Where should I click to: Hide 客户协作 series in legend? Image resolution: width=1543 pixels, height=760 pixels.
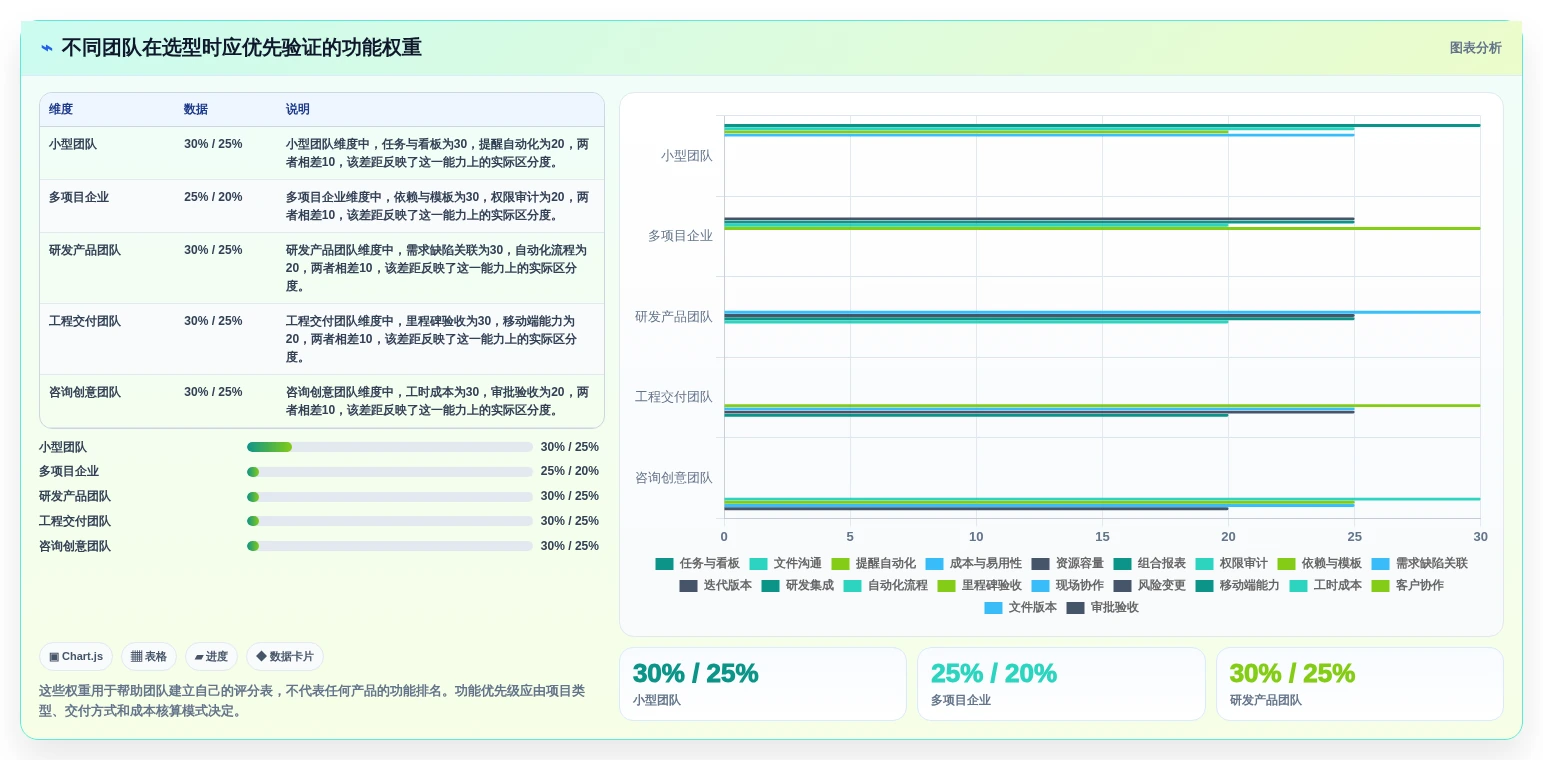point(1407,586)
